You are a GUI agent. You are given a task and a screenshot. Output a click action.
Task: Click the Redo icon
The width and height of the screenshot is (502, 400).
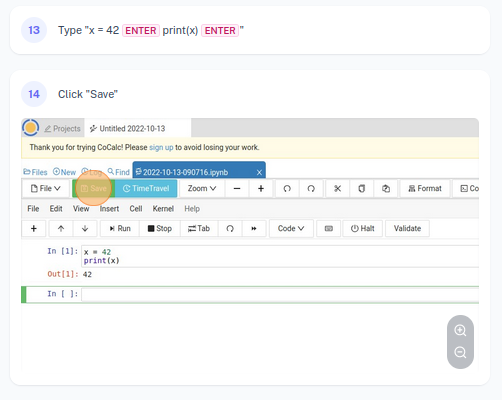click(x=311, y=189)
